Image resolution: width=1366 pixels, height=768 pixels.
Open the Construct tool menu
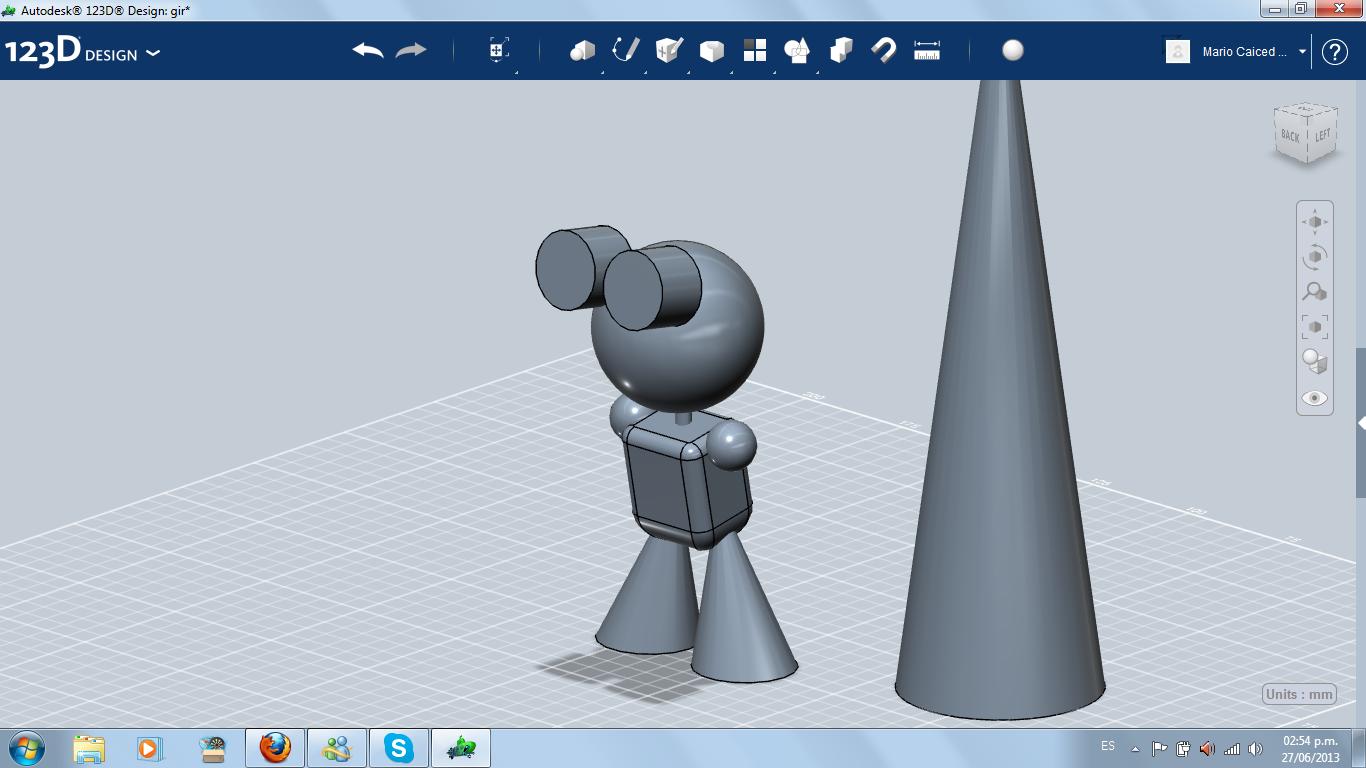[669, 50]
